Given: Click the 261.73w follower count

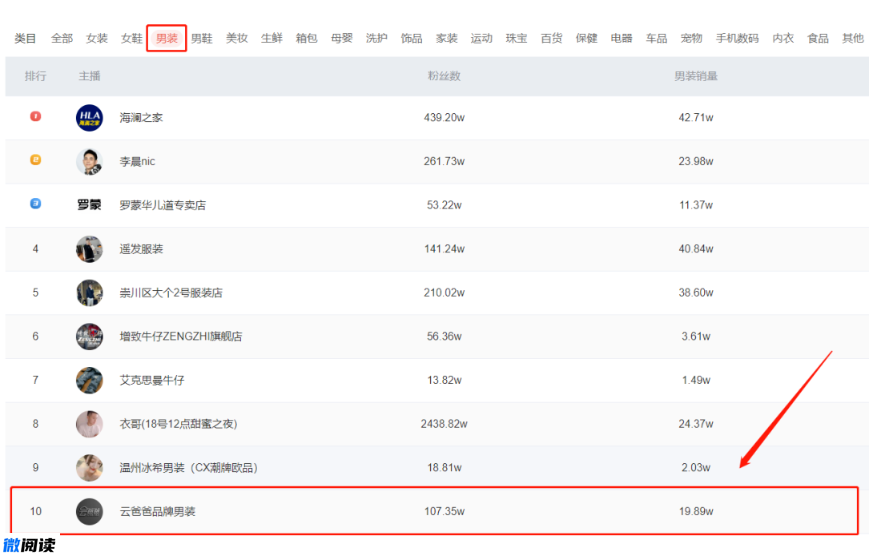Looking at the screenshot, I should click(444, 161).
